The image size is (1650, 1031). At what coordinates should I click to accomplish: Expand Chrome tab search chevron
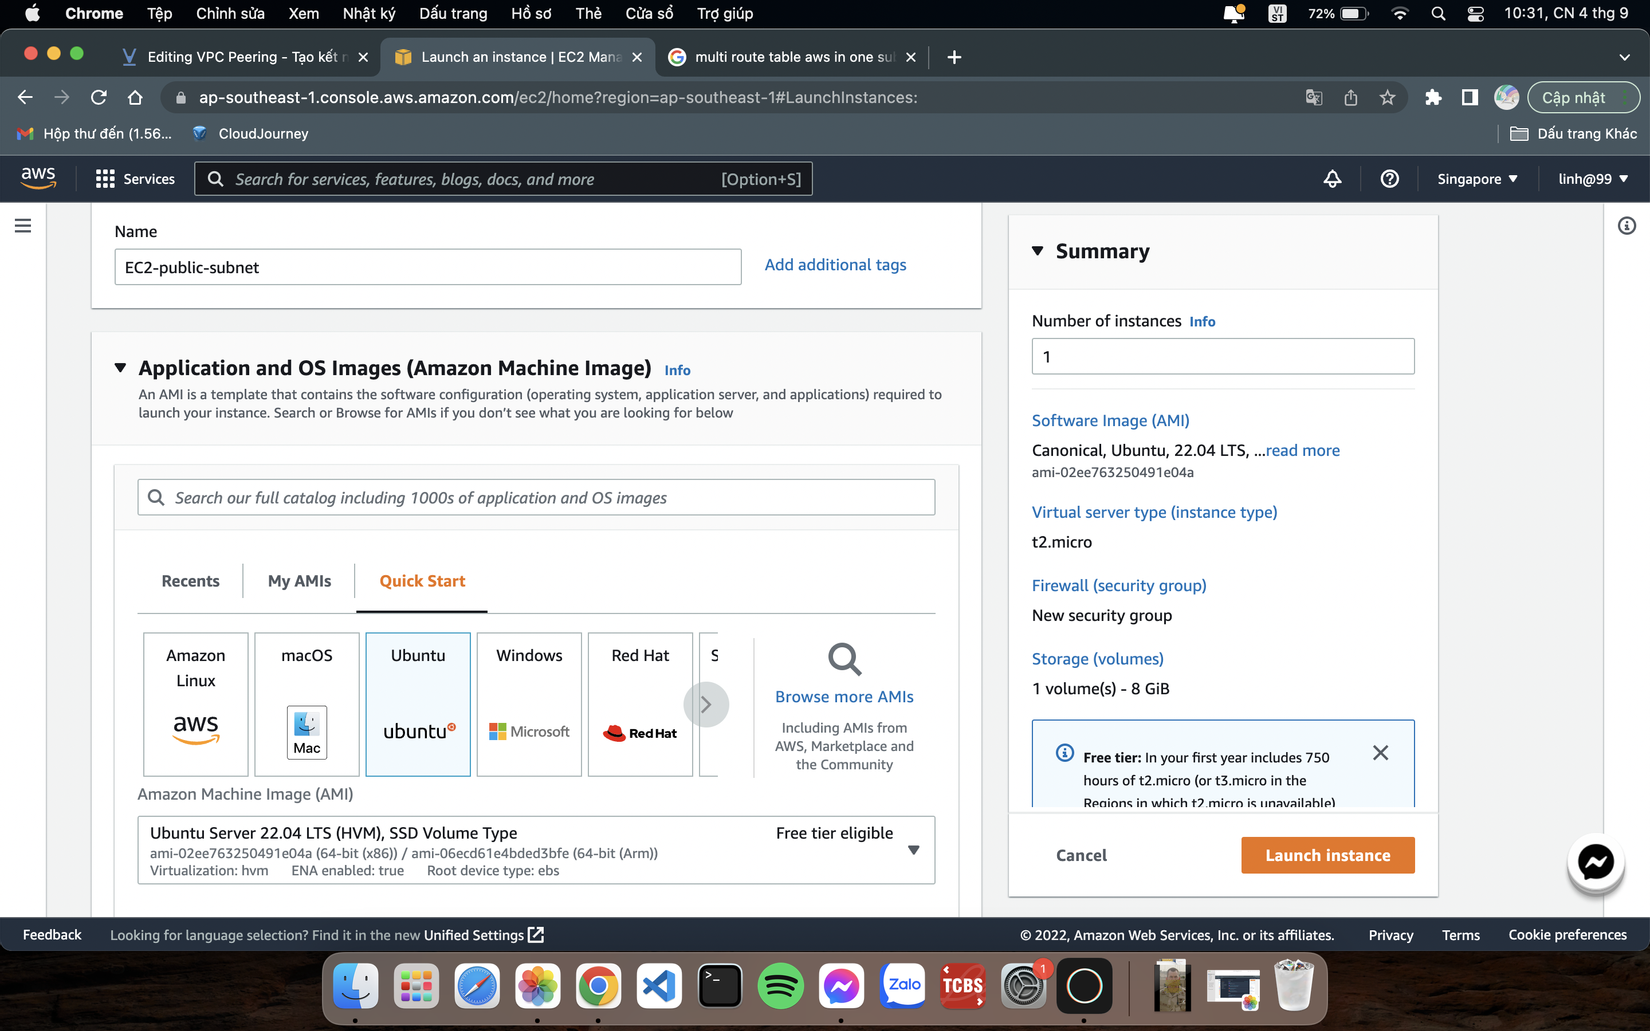tap(1624, 57)
